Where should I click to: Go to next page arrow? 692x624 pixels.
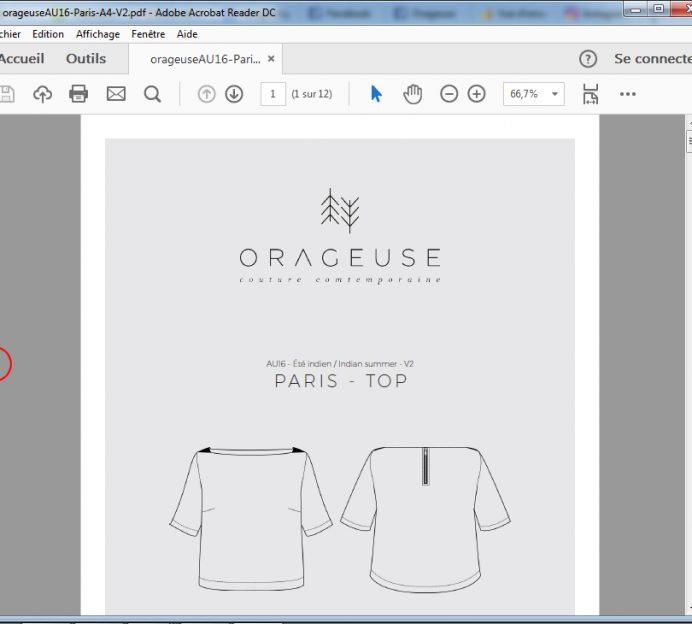[x=234, y=94]
